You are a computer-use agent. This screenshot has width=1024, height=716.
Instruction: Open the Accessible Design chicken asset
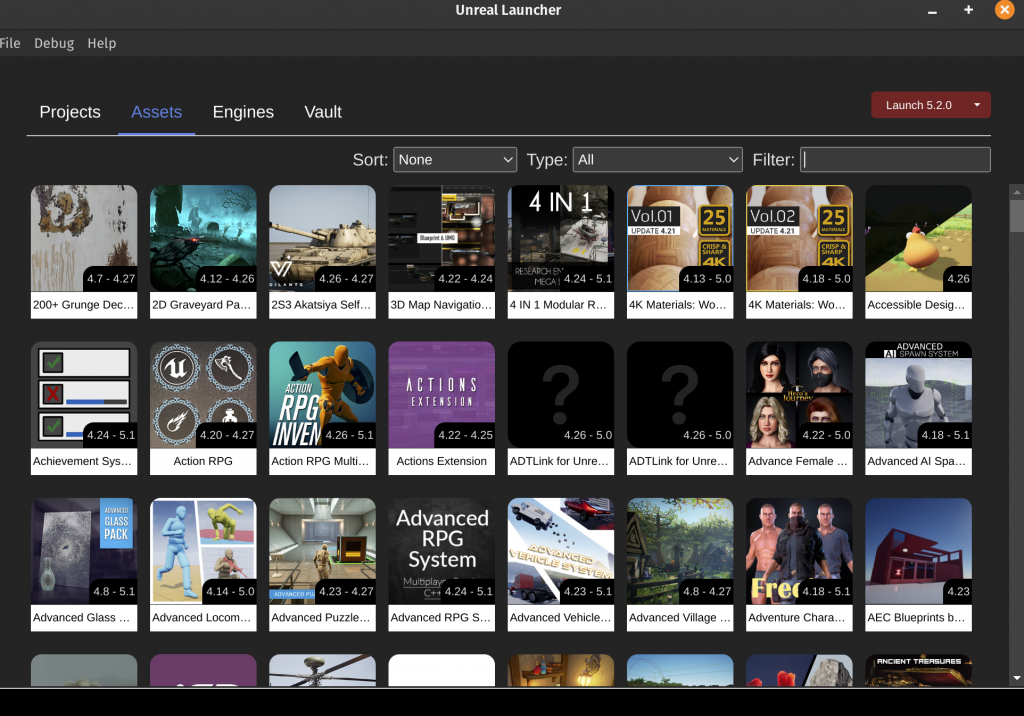(918, 238)
